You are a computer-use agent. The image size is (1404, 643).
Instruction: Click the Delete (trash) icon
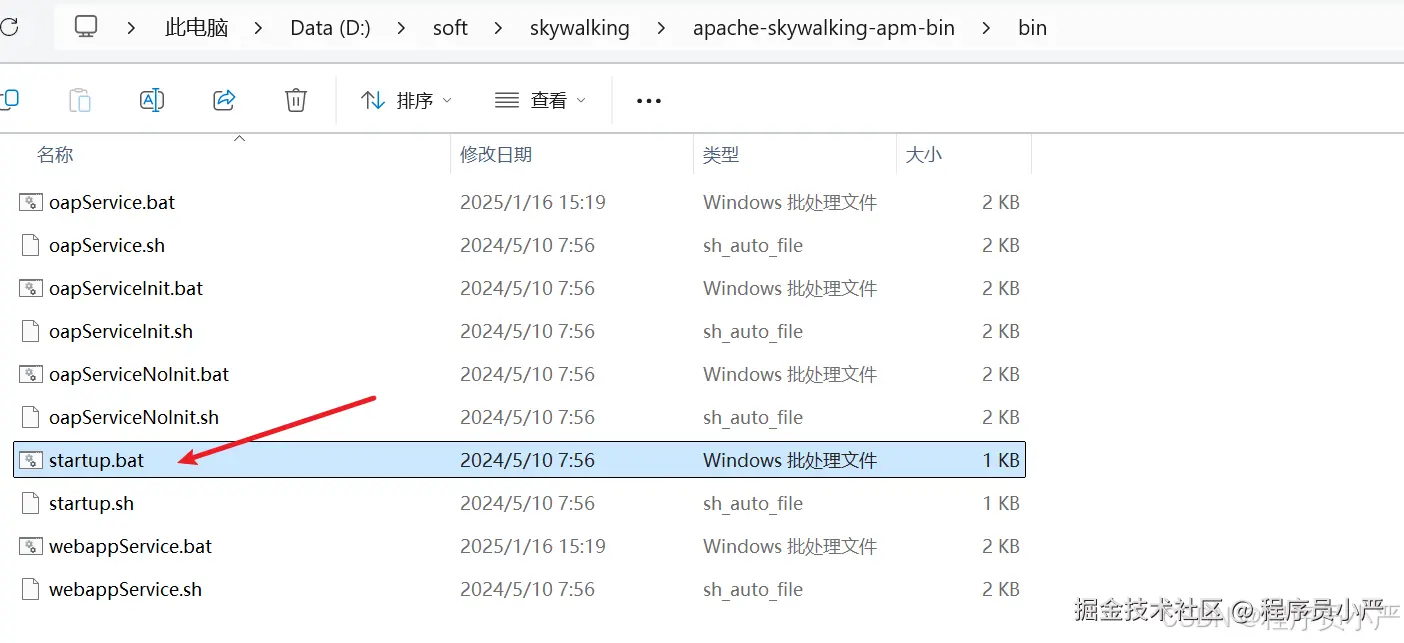295,99
